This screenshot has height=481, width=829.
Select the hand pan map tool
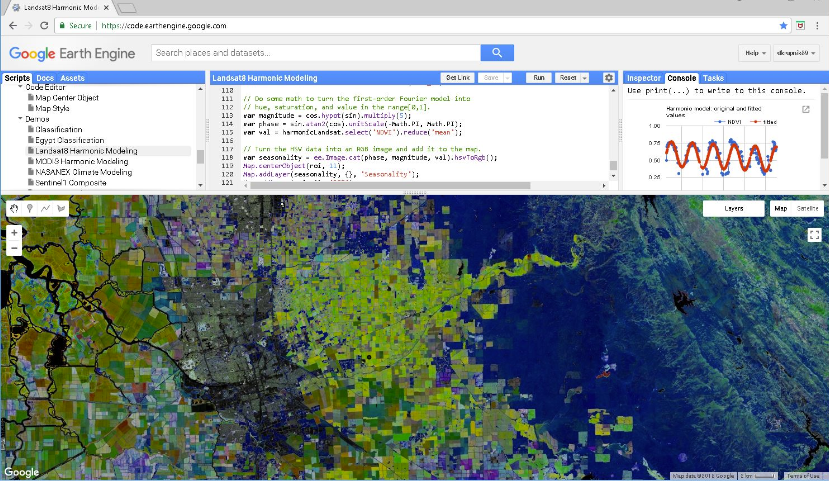click(14, 208)
